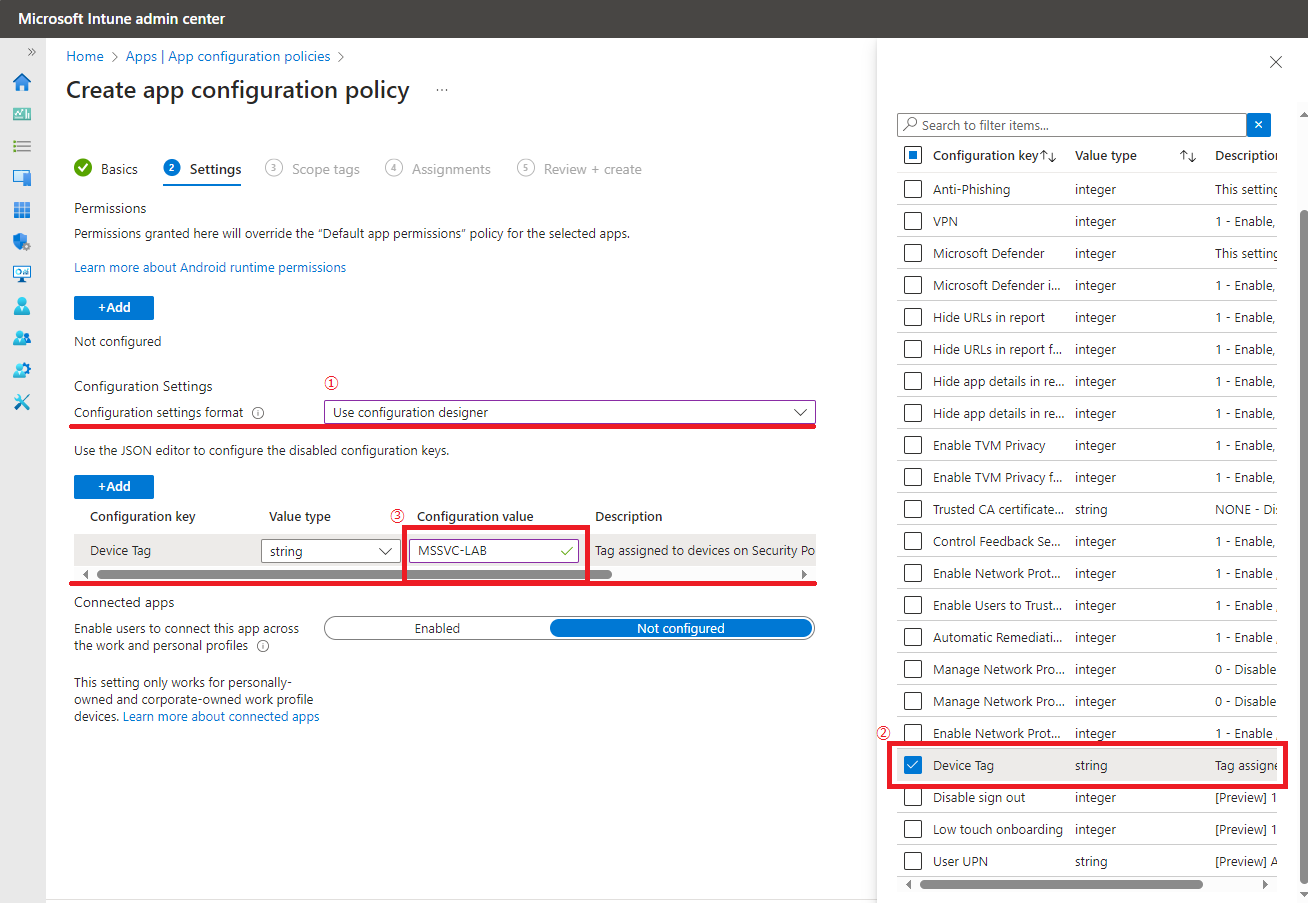Click the Microsoft Intune admin center title
This screenshot has width=1308, height=903.
coord(121,19)
